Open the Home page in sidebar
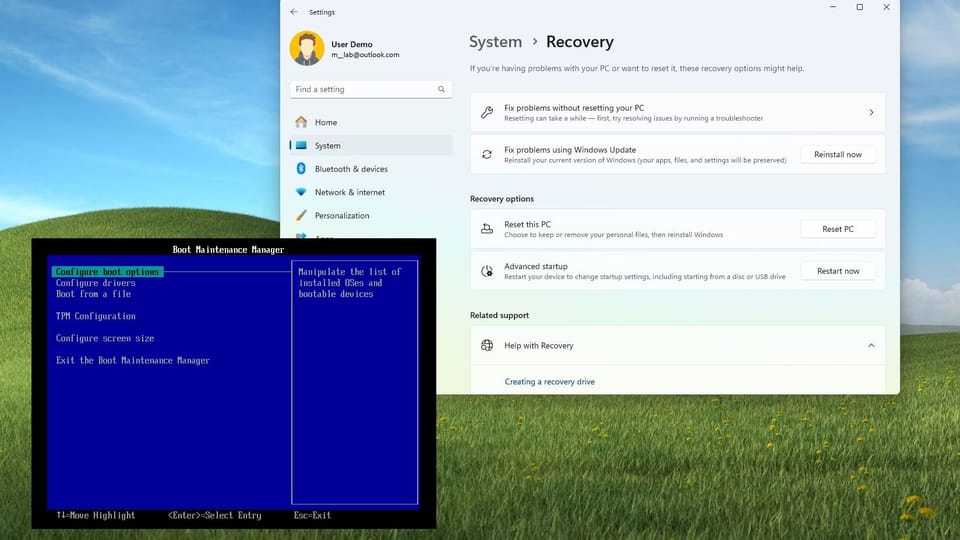The width and height of the screenshot is (960, 540). point(370,122)
